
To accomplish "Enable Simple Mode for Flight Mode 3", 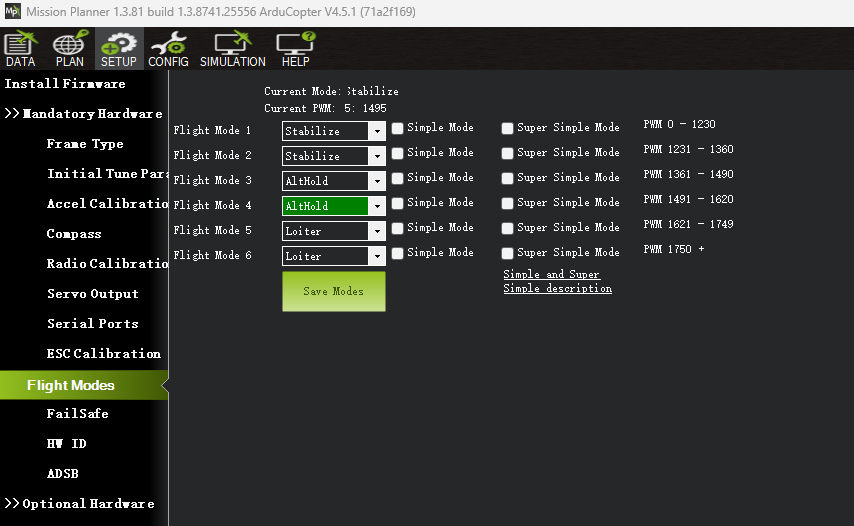I will coord(398,178).
